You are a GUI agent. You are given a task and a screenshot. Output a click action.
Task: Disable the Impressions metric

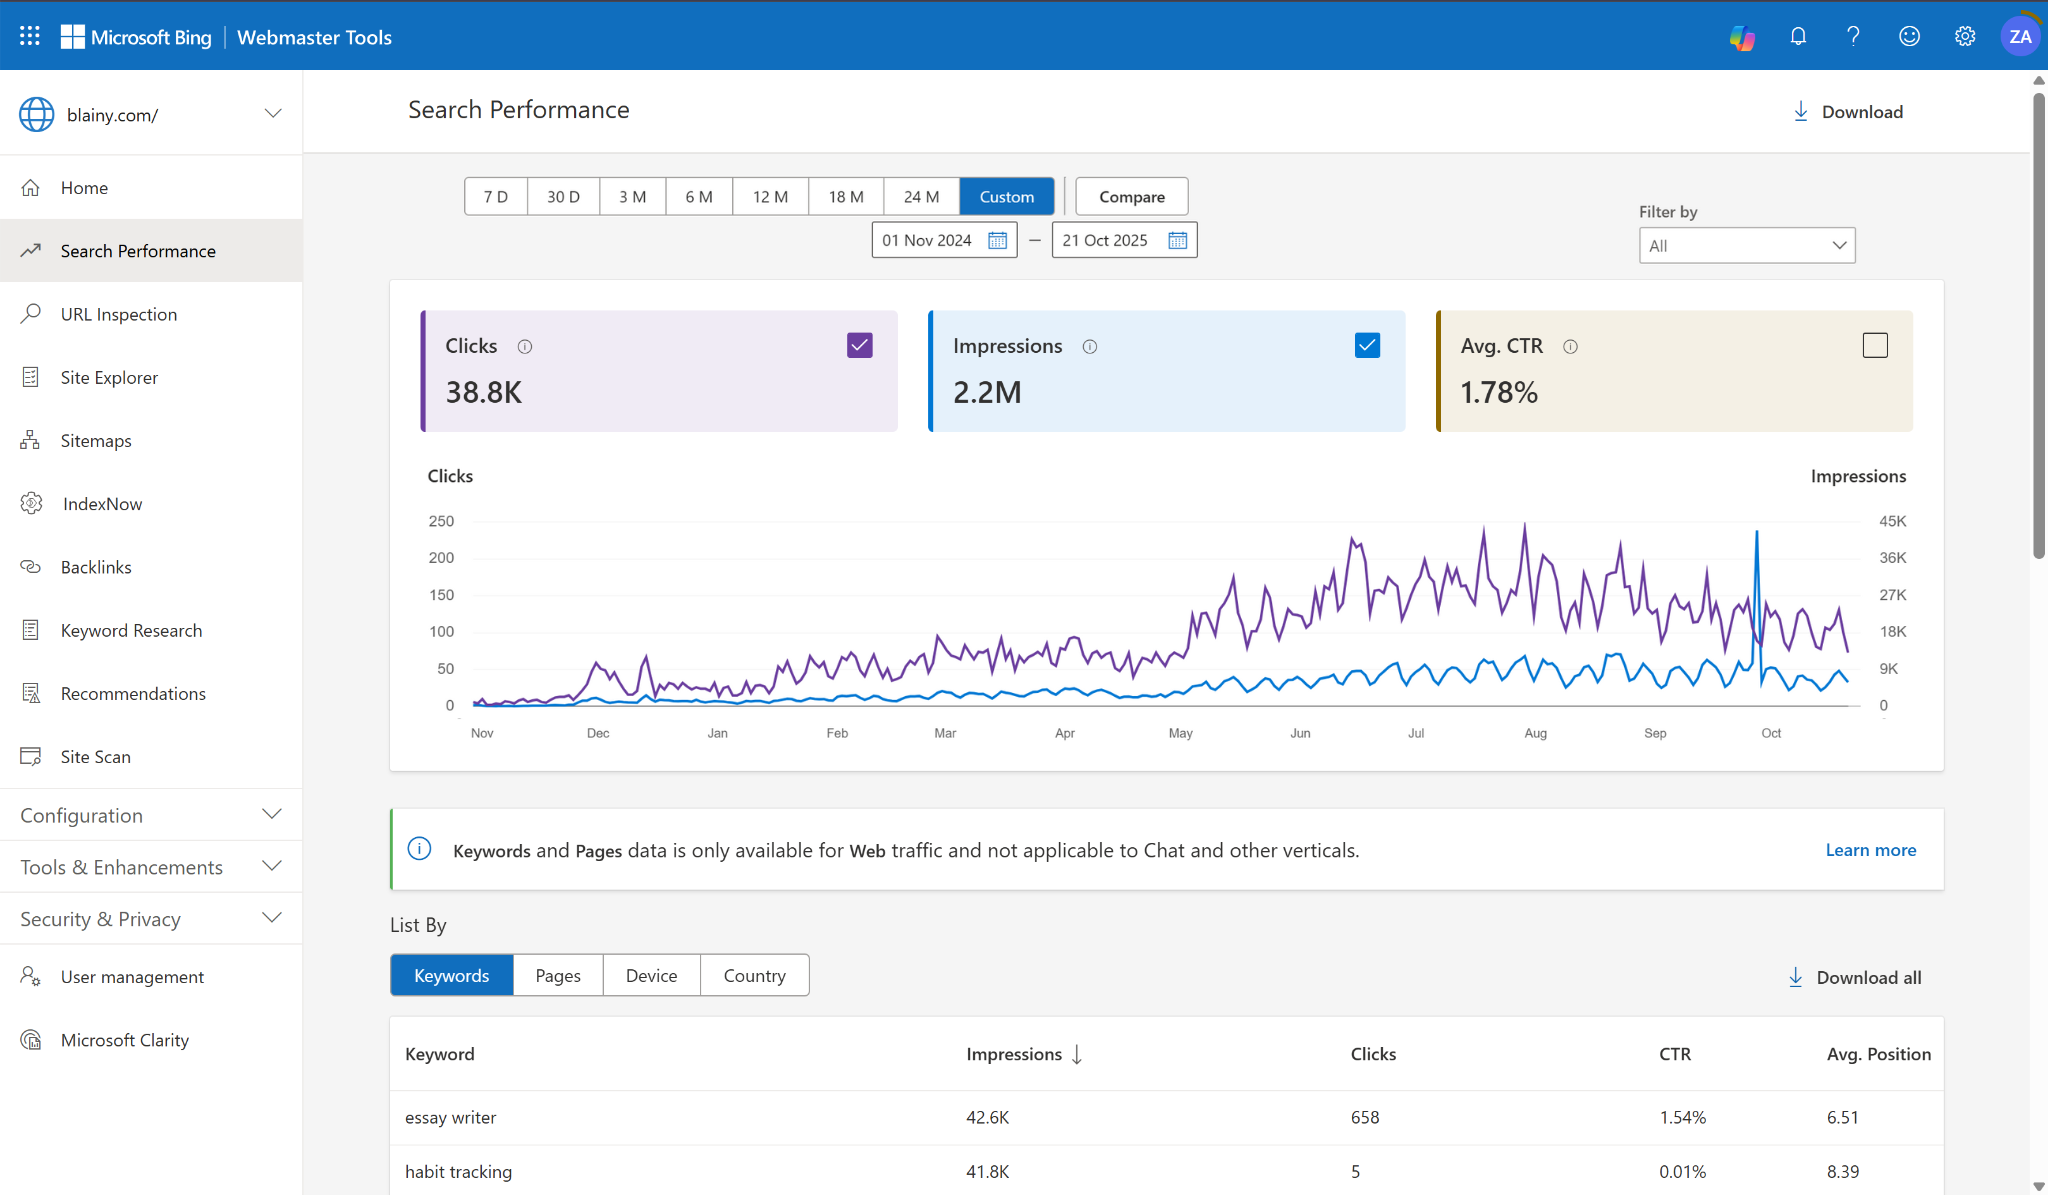(x=1367, y=344)
